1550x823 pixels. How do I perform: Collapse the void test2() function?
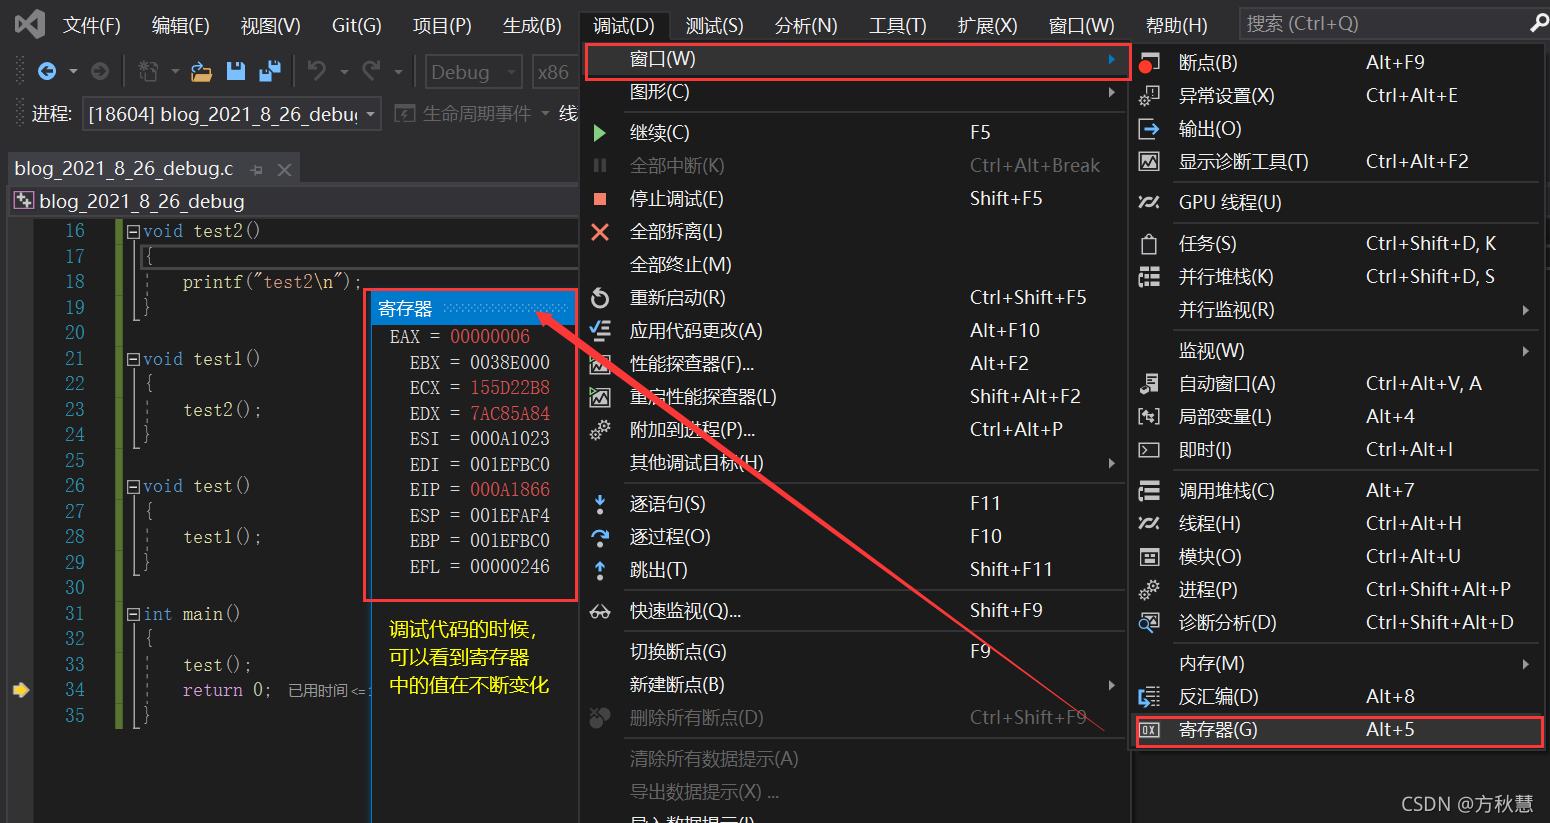[x=133, y=231]
